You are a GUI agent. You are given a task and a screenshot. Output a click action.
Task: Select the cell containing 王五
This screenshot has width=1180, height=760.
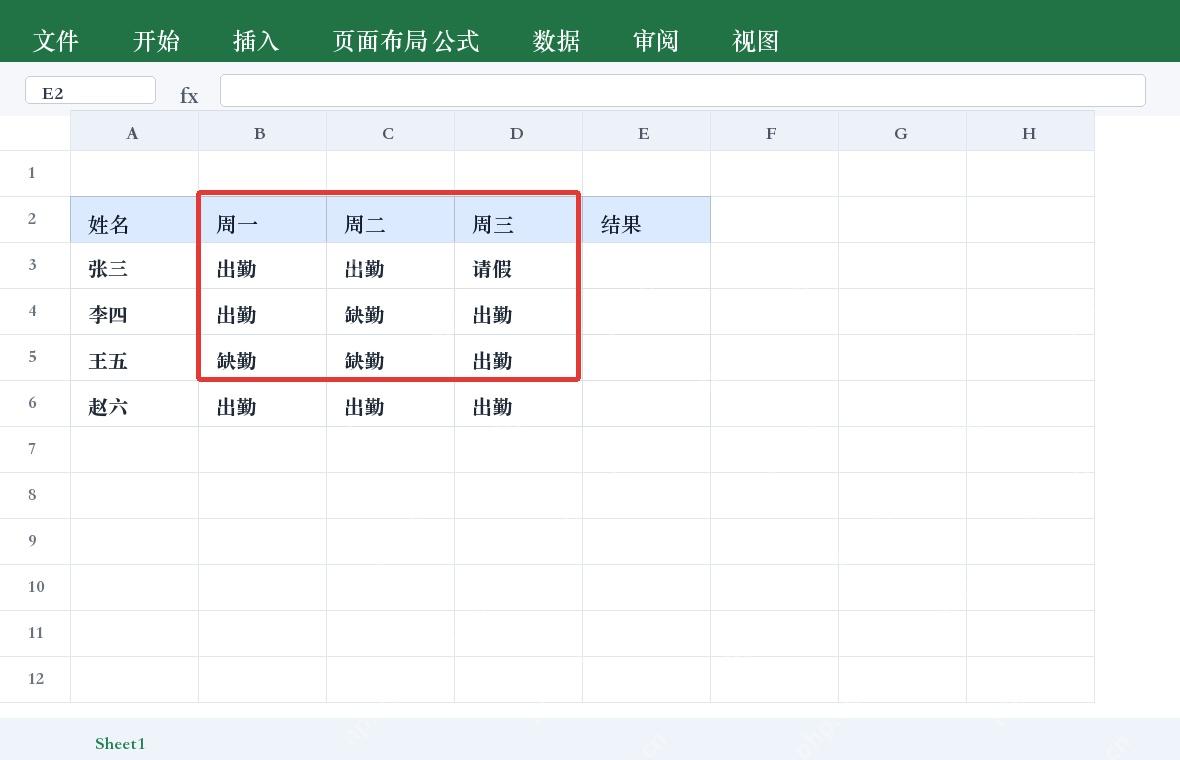coord(135,357)
